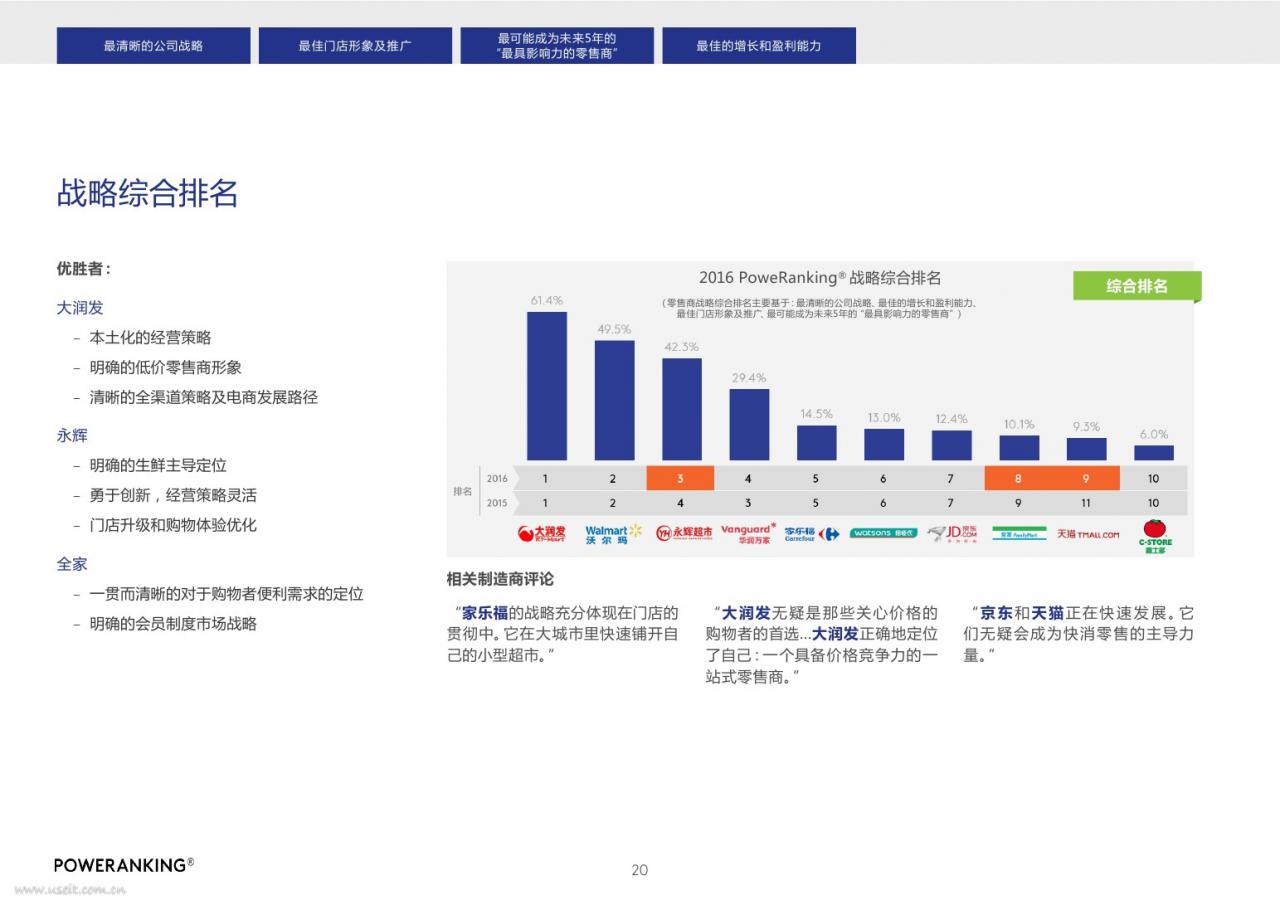
Task: Click 一贯而清晰的对于购物者便利需求的定位 bullet
Action: pyautogui.click(x=226, y=594)
